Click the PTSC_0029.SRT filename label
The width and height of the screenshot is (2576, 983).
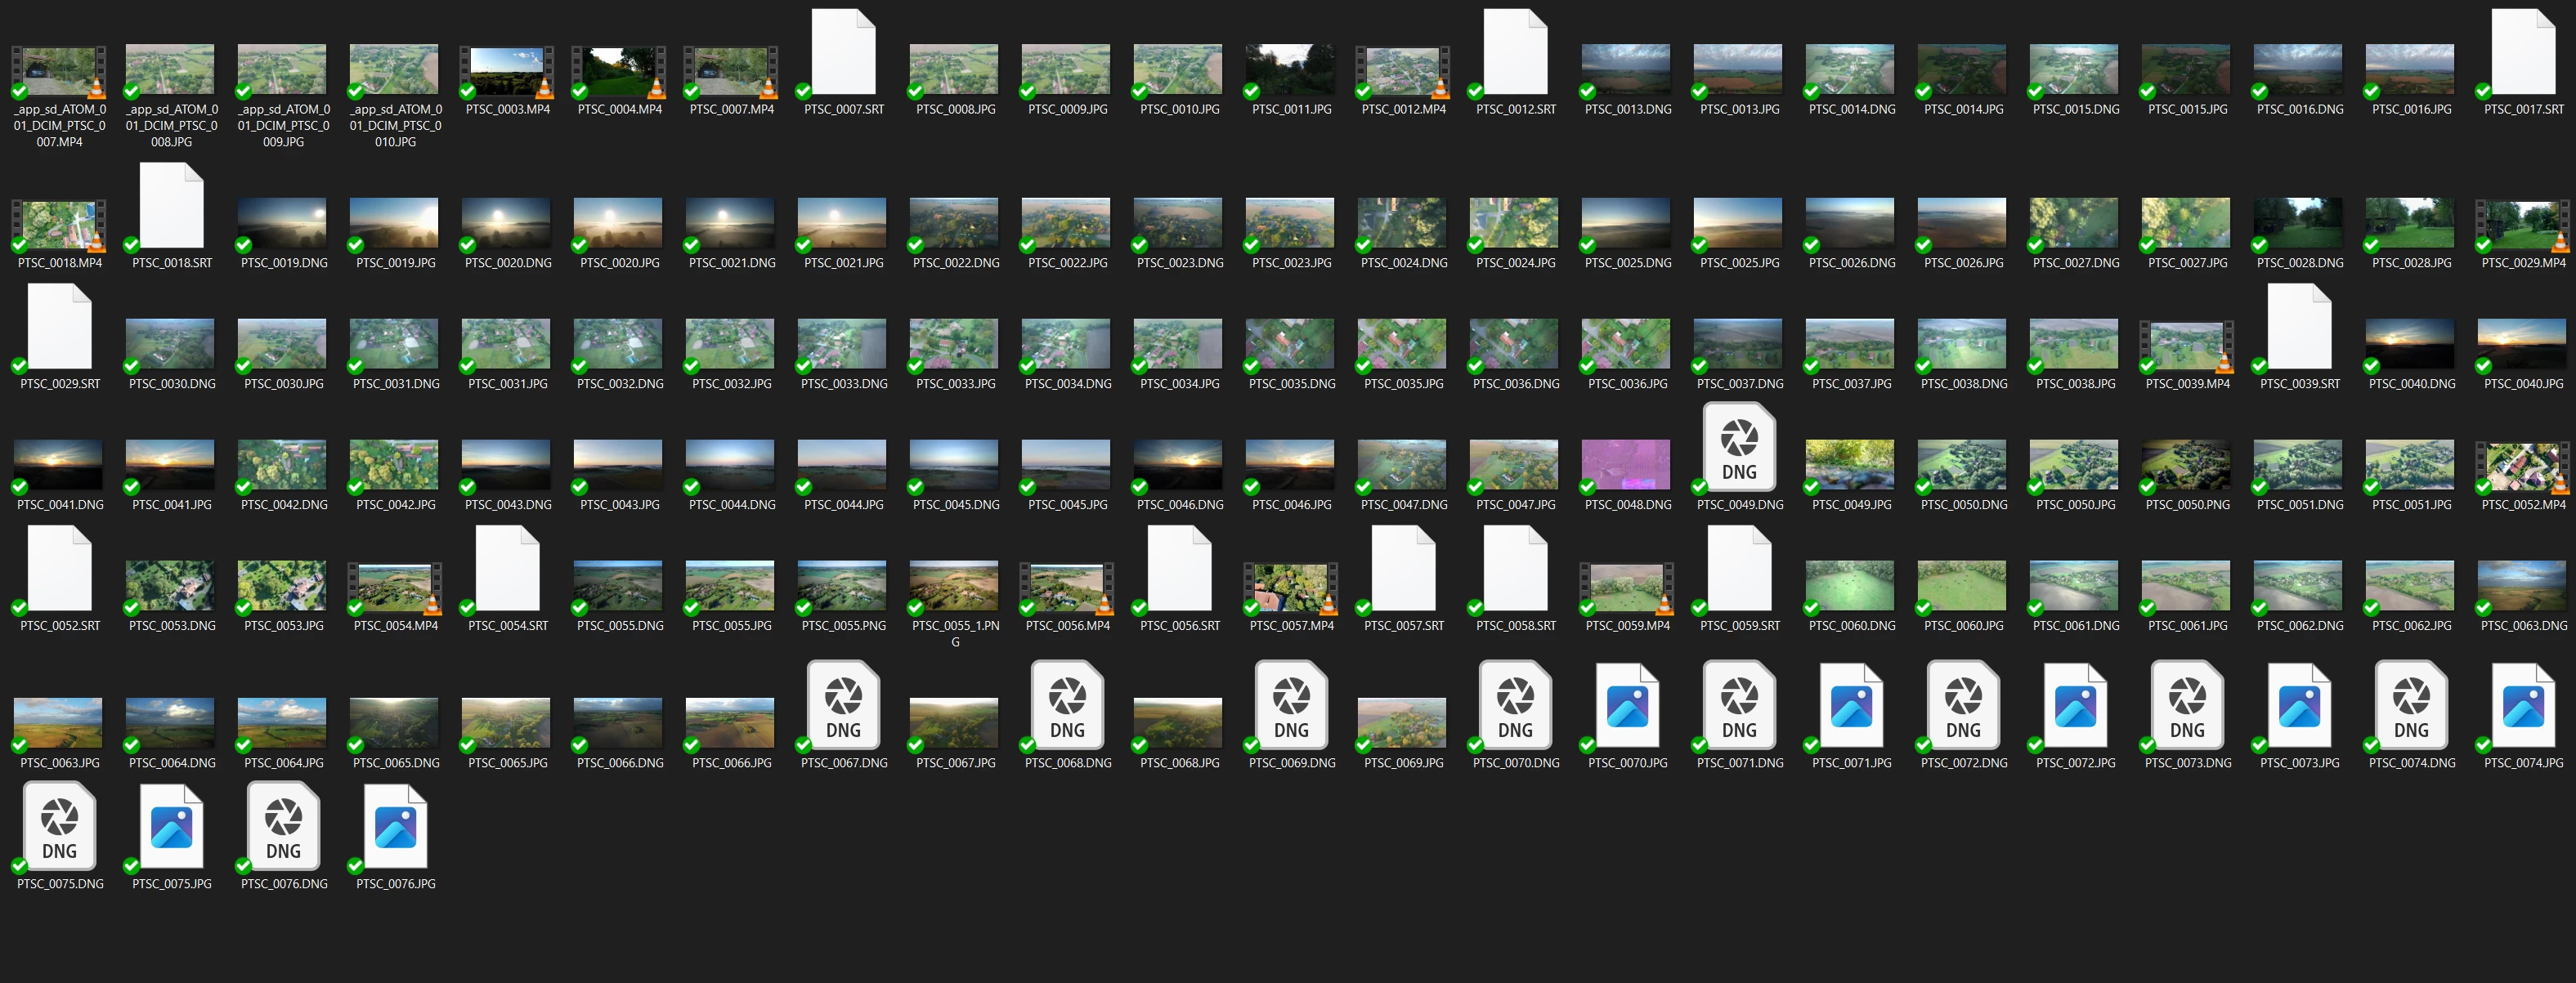(x=60, y=384)
